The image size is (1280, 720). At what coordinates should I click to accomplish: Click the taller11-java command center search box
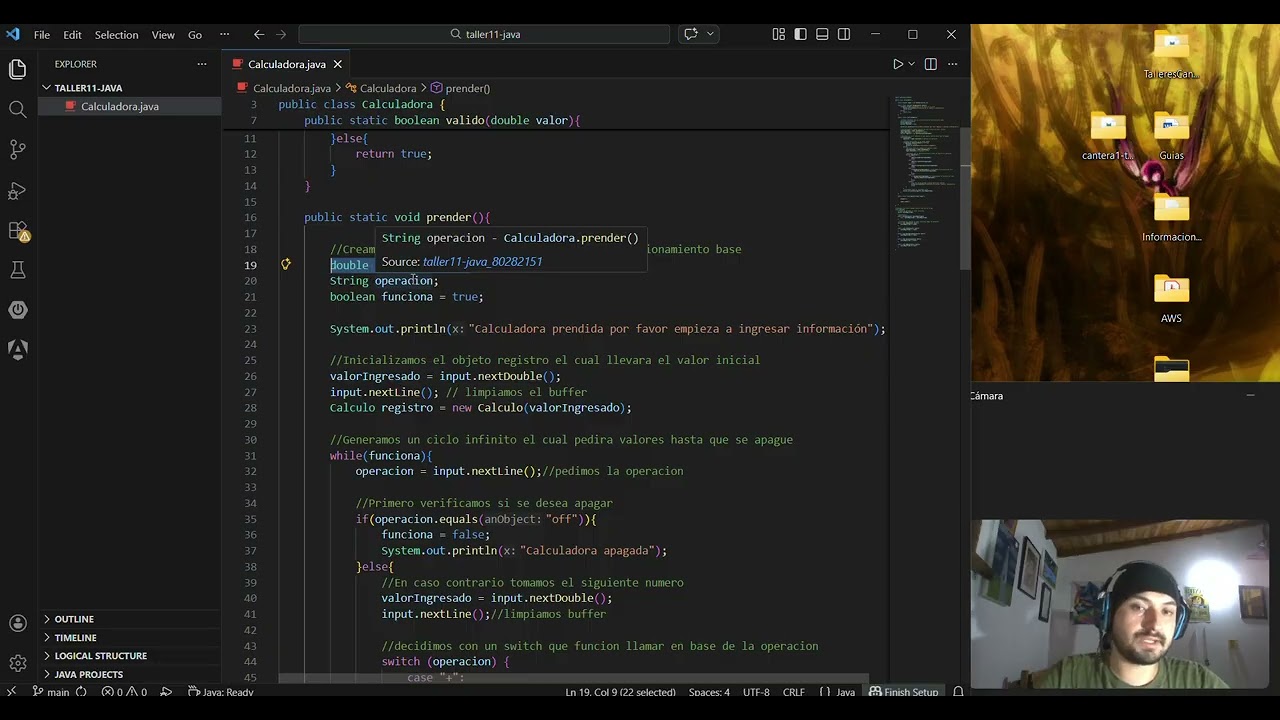[x=484, y=34]
